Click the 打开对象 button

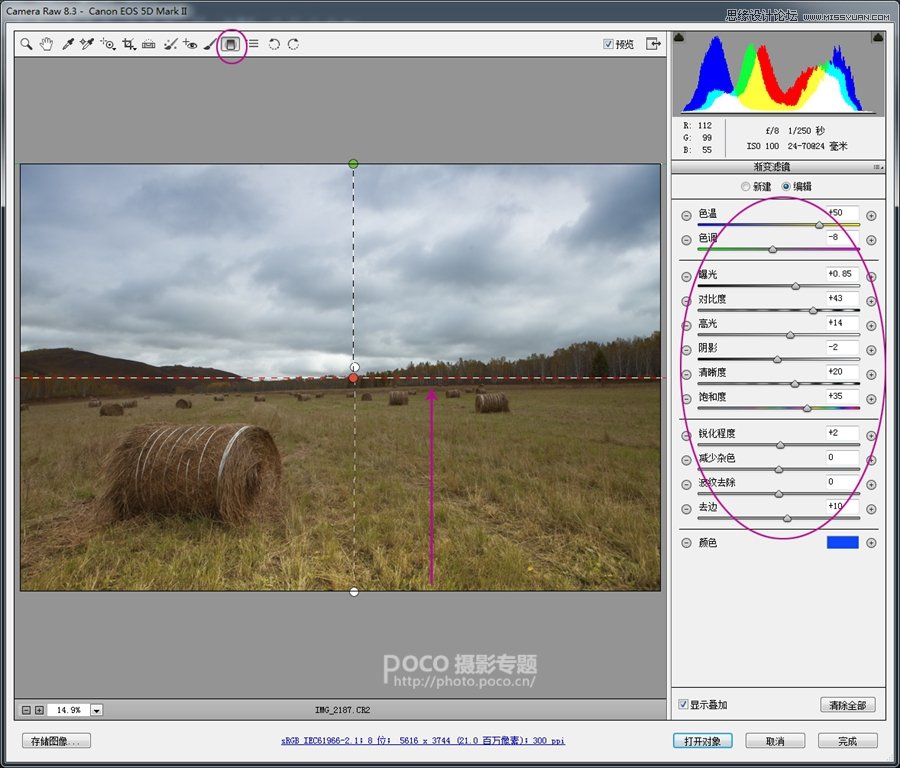point(702,741)
